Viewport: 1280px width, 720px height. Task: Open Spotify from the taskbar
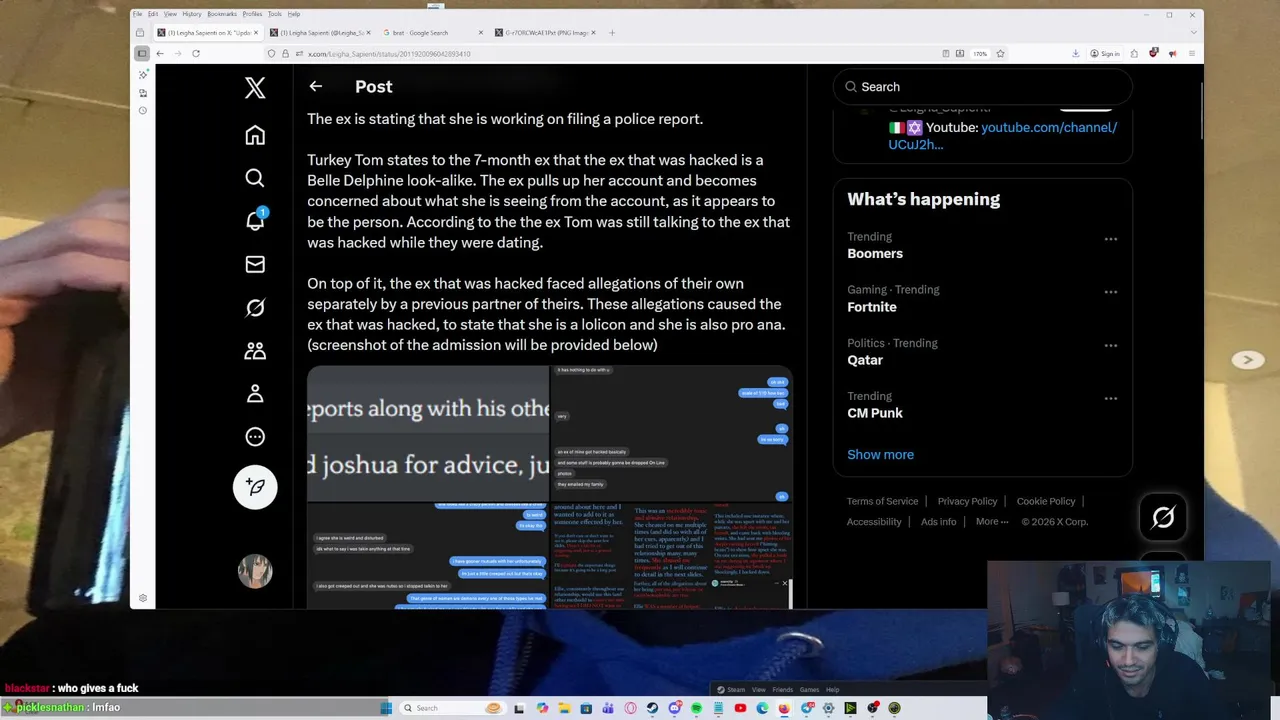coord(697,708)
